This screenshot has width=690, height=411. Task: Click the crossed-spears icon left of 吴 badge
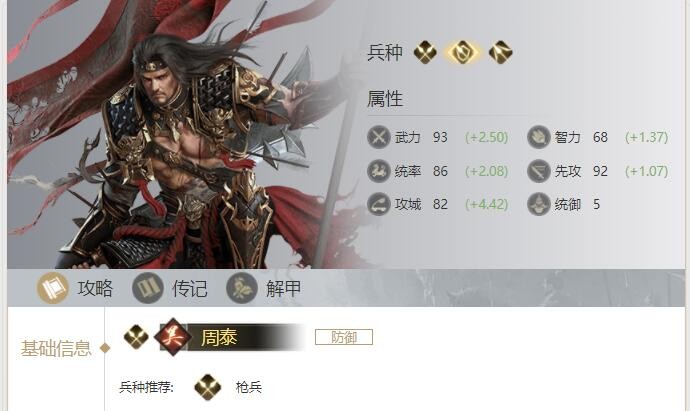point(136,337)
